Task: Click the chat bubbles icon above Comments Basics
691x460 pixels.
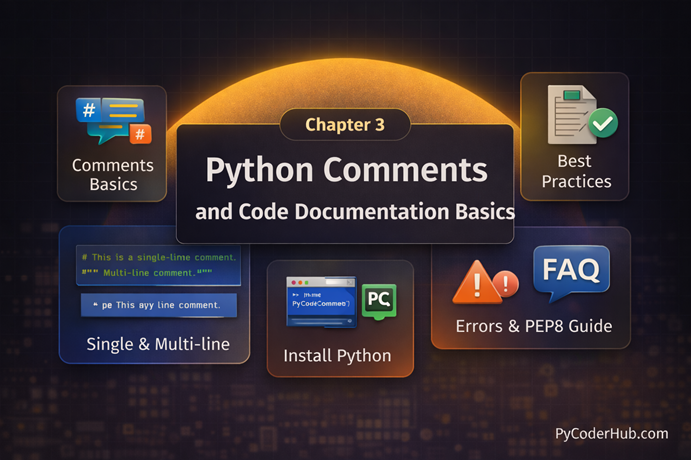Action: click(114, 121)
